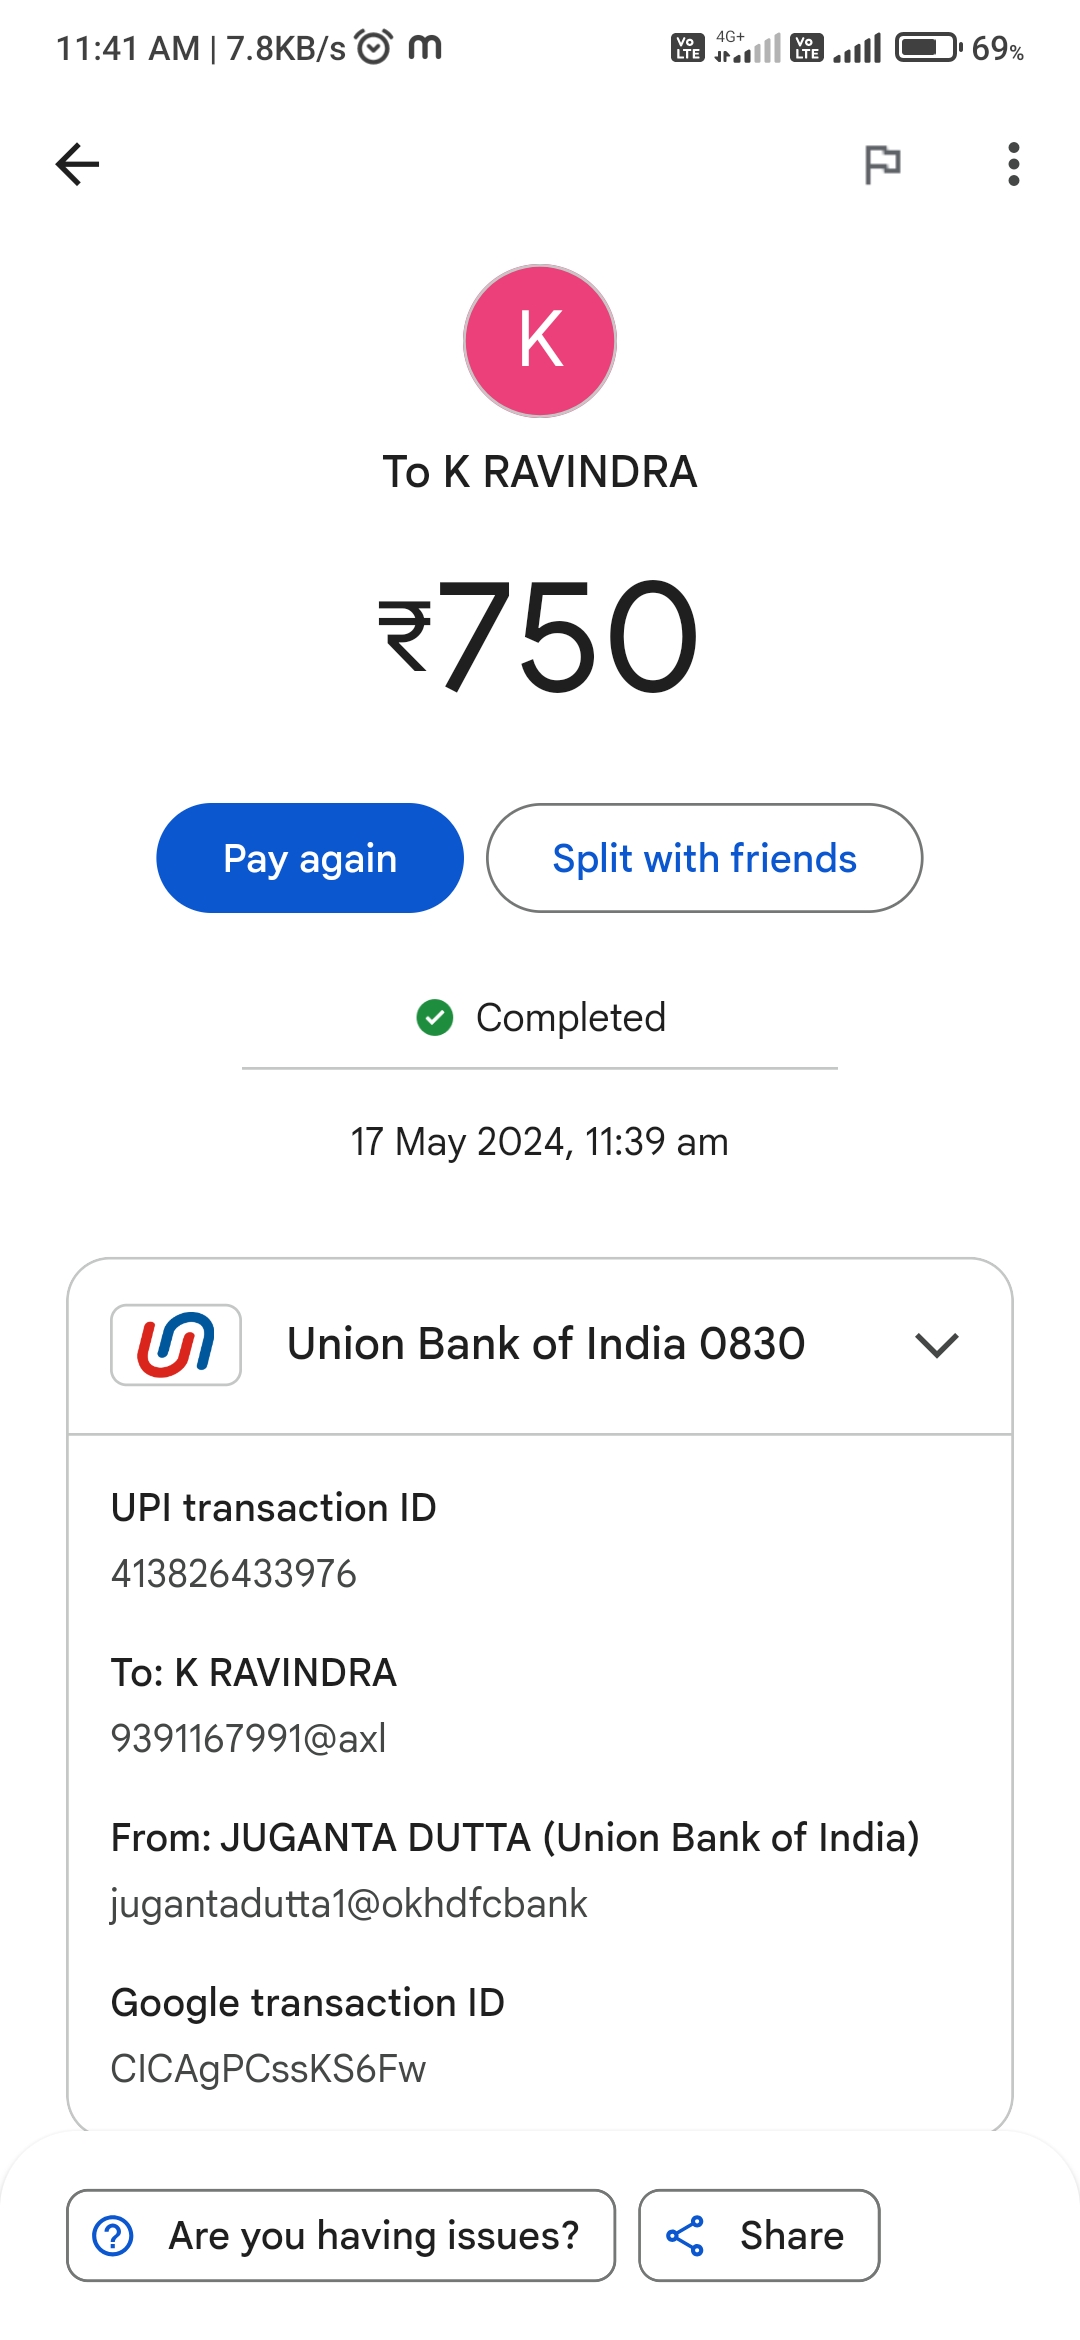Tap the UPI transaction ID number
This screenshot has width=1080, height=2340.
[234, 1574]
